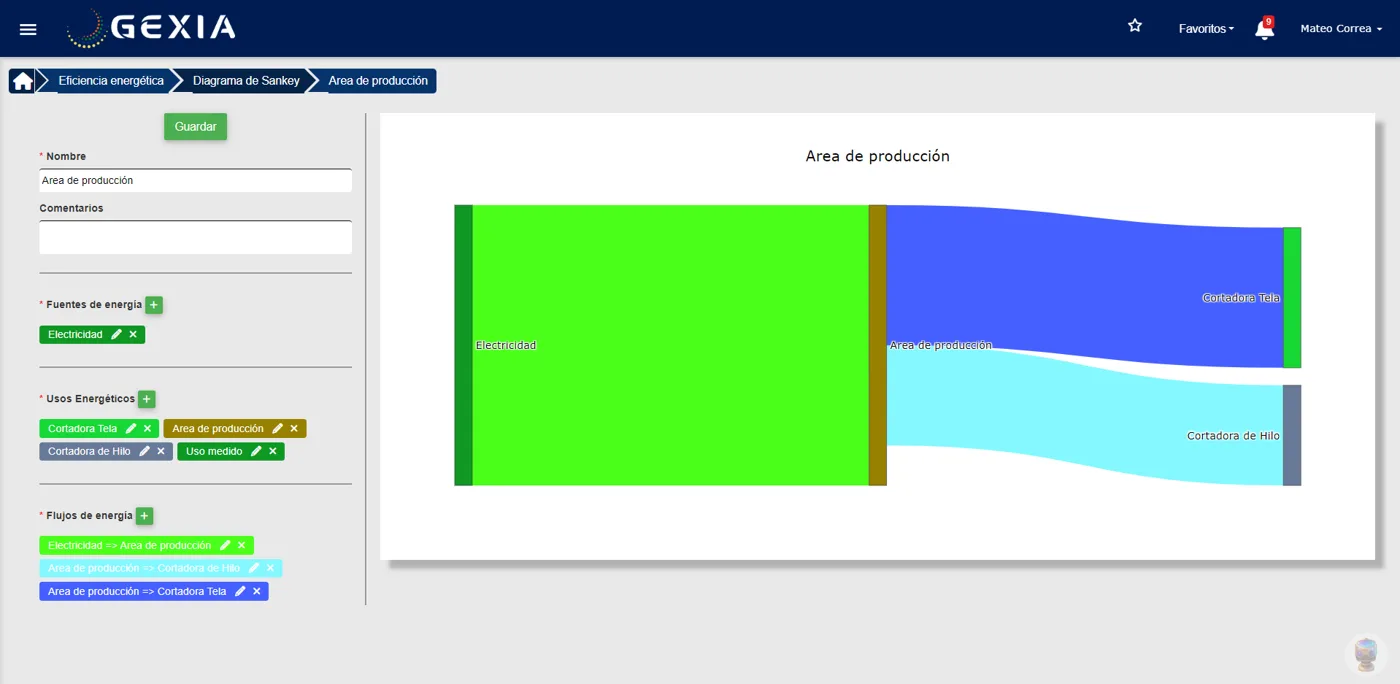This screenshot has width=1400, height=684.
Task: Open the Favoritos dropdown
Action: pyautogui.click(x=1206, y=29)
